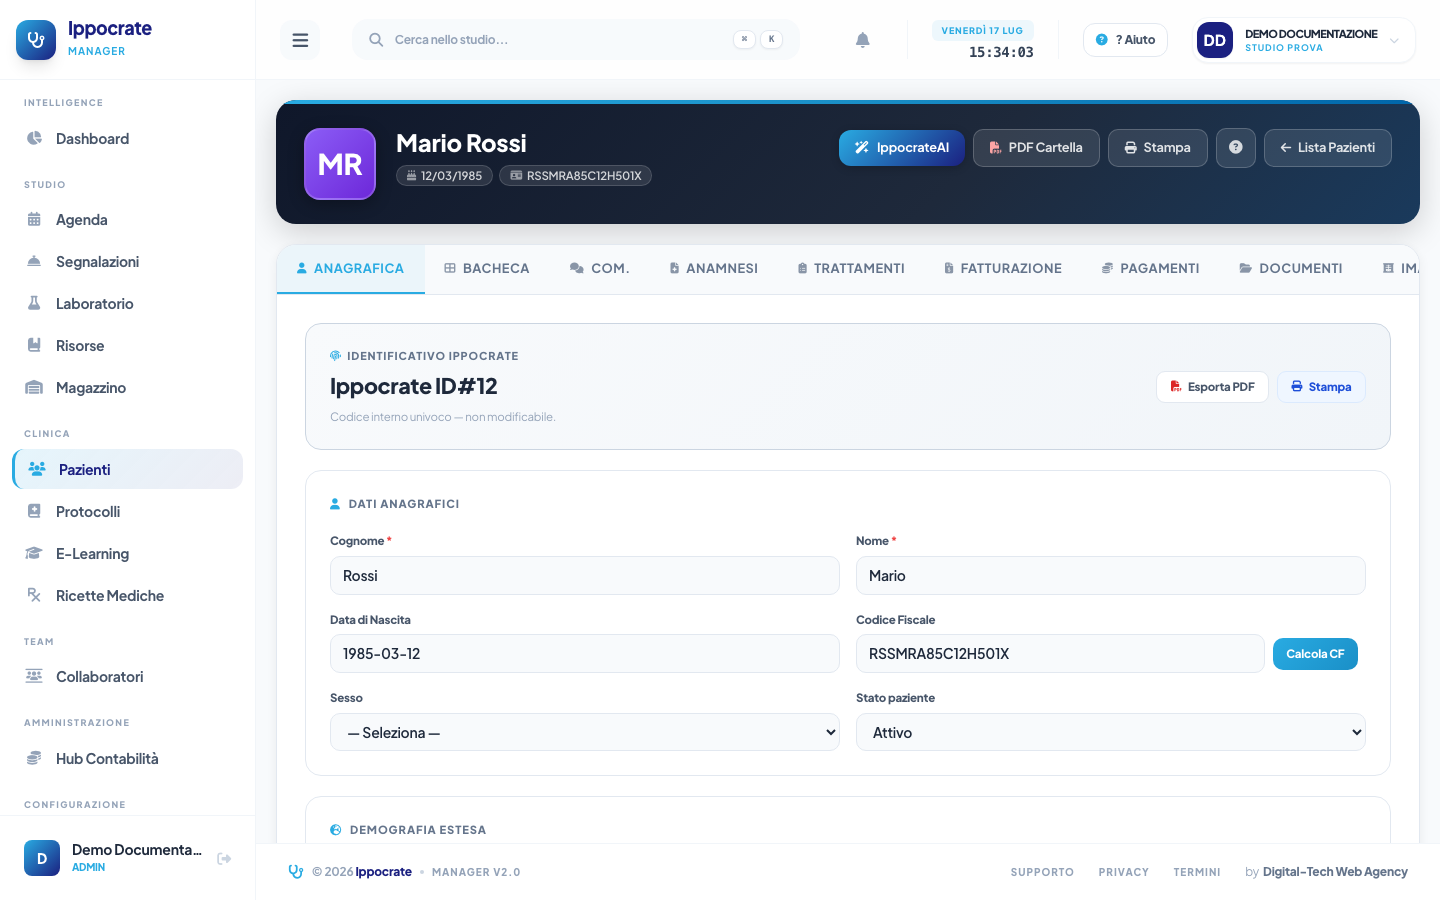Image resolution: width=1440 pixels, height=900 pixels.
Task: Open the notifications bell
Action: [x=863, y=40]
